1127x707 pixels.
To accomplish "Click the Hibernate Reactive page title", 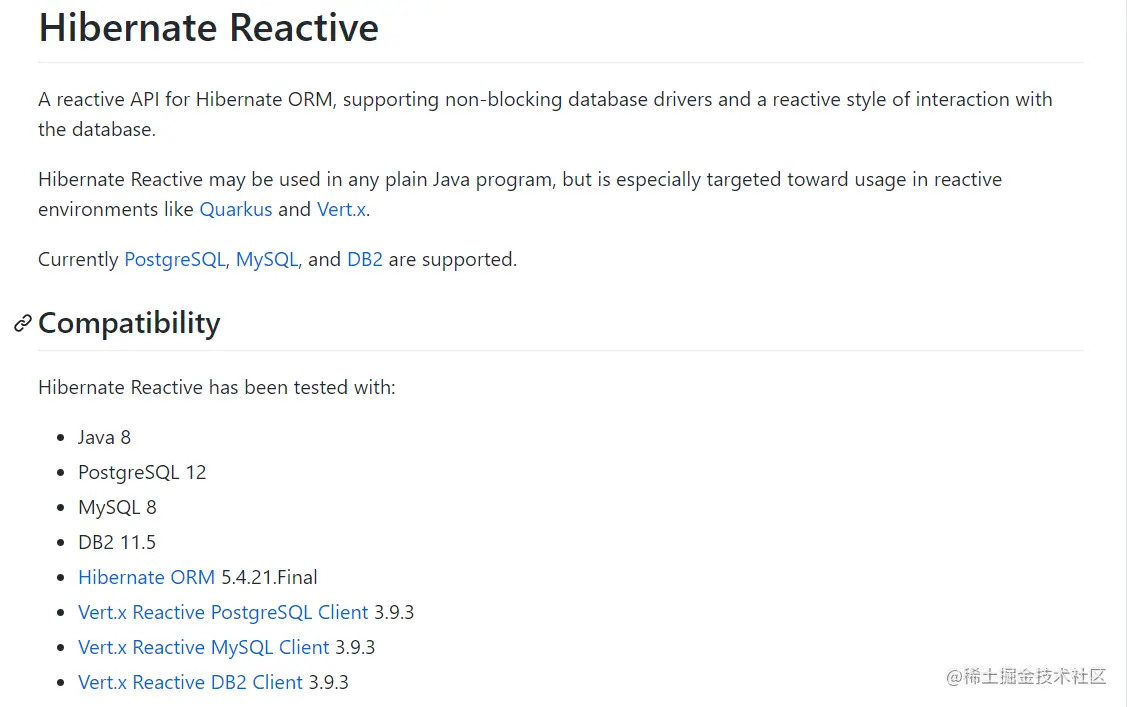I will [x=208, y=27].
